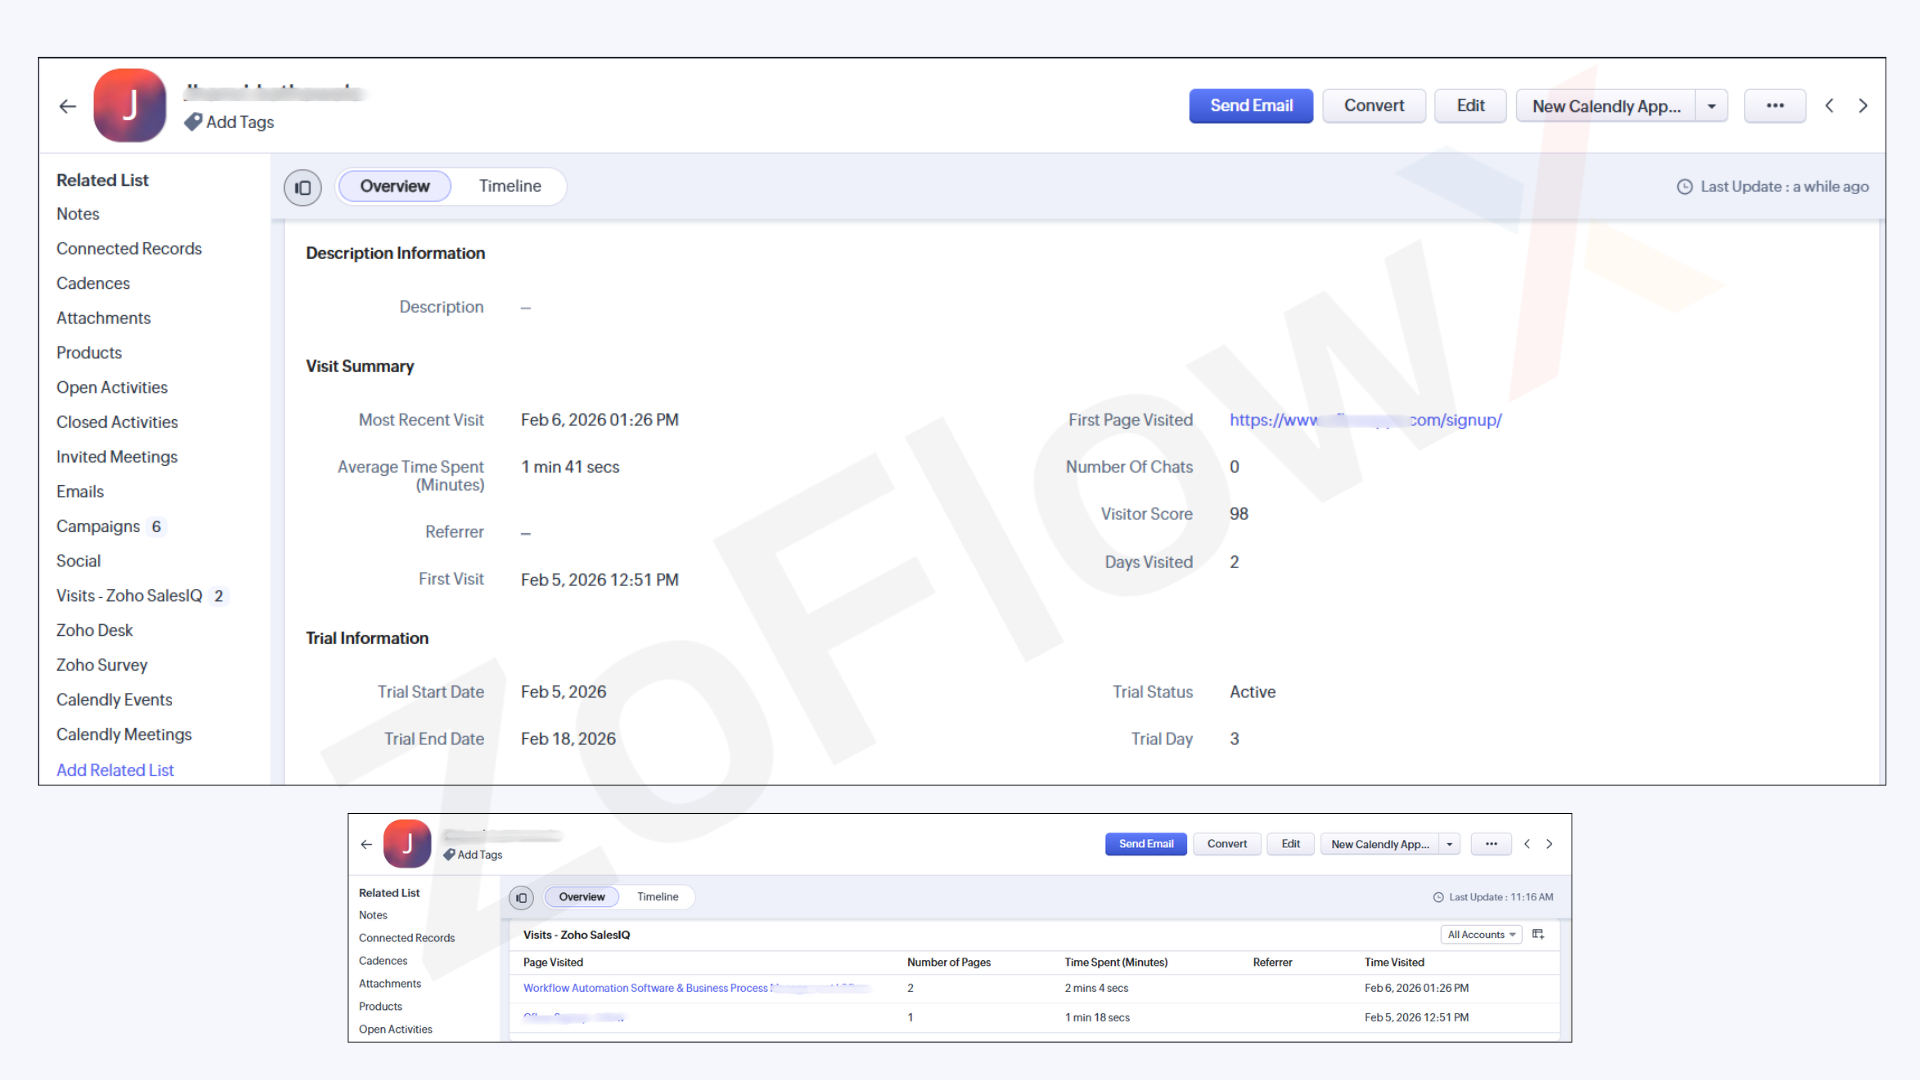
Task: Click the Send Email button
Action: pyautogui.click(x=1250, y=106)
